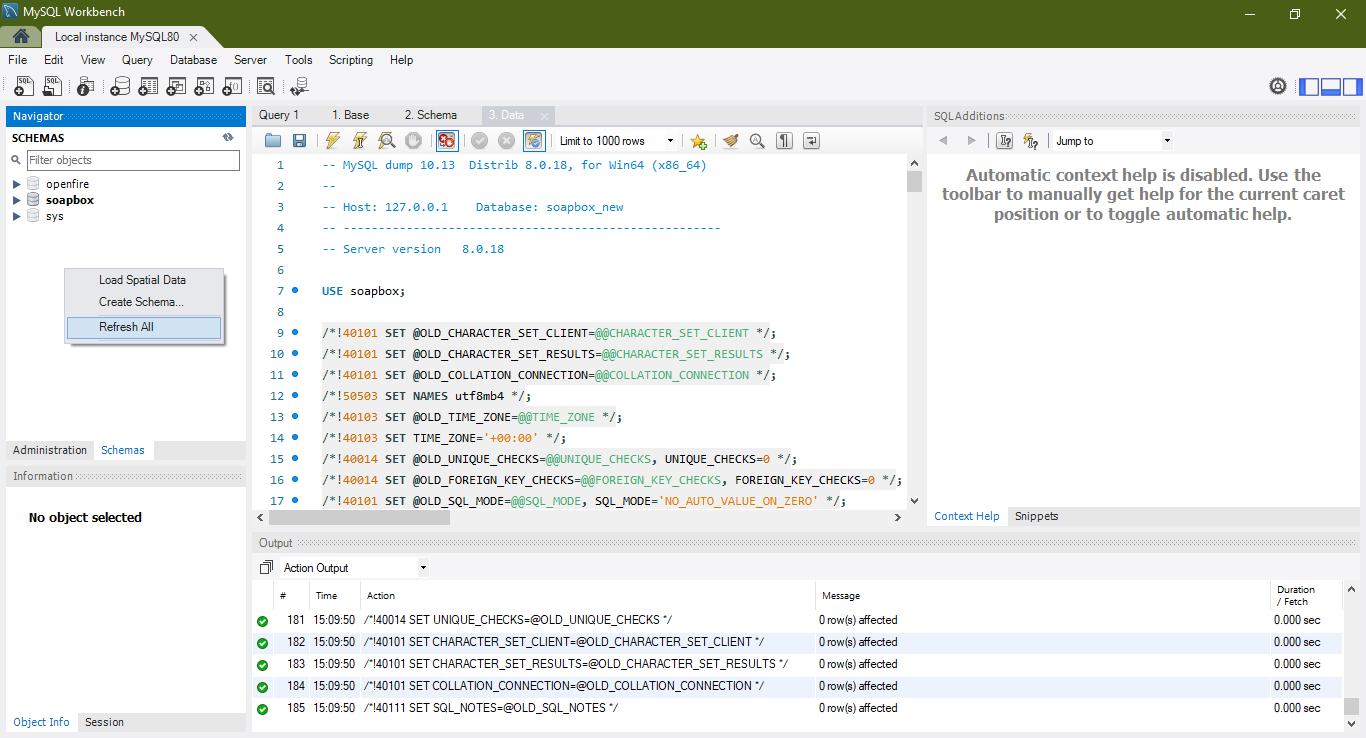The image size is (1366, 738).
Task: Expand the openfire schema tree node
Action: click(x=17, y=184)
